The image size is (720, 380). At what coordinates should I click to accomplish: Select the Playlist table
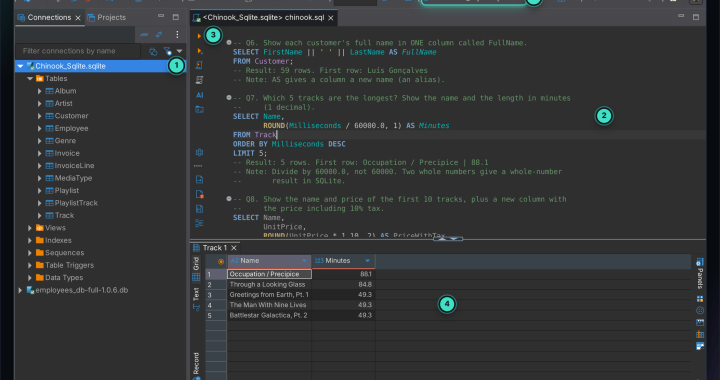[67, 190]
